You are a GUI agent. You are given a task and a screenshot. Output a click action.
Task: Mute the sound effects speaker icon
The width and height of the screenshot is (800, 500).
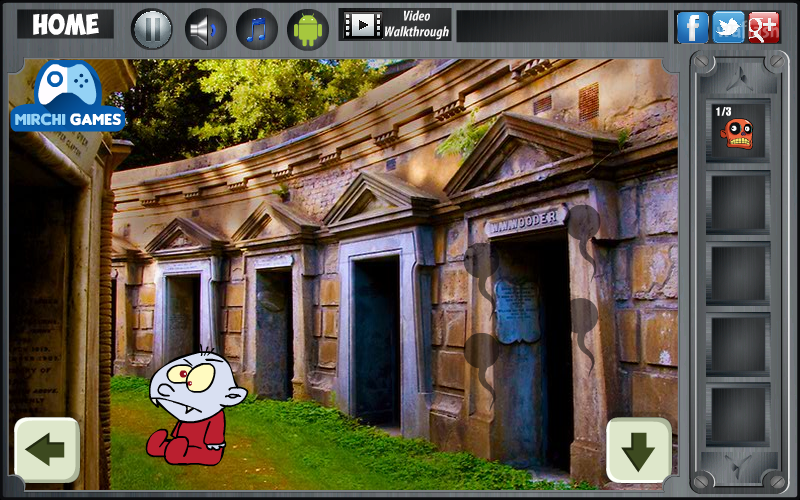(x=206, y=29)
